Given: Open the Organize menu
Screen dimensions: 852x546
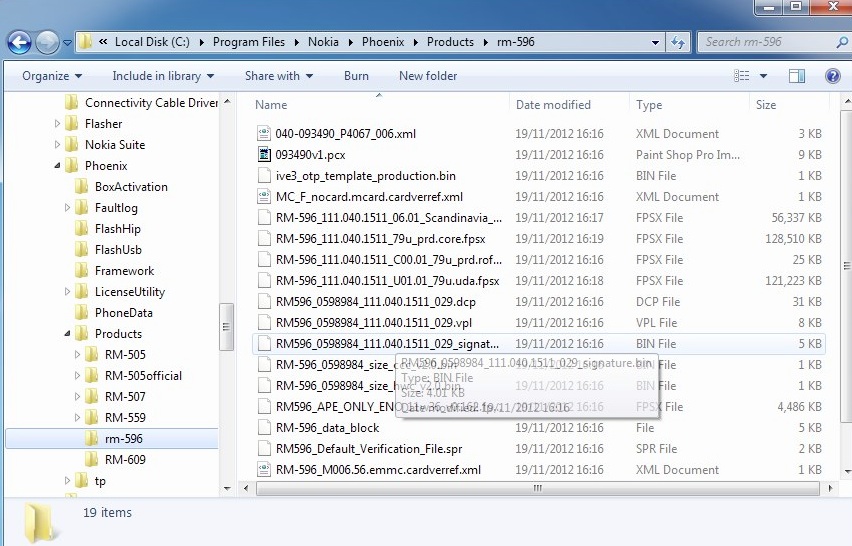Looking at the screenshot, I should (52, 76).
